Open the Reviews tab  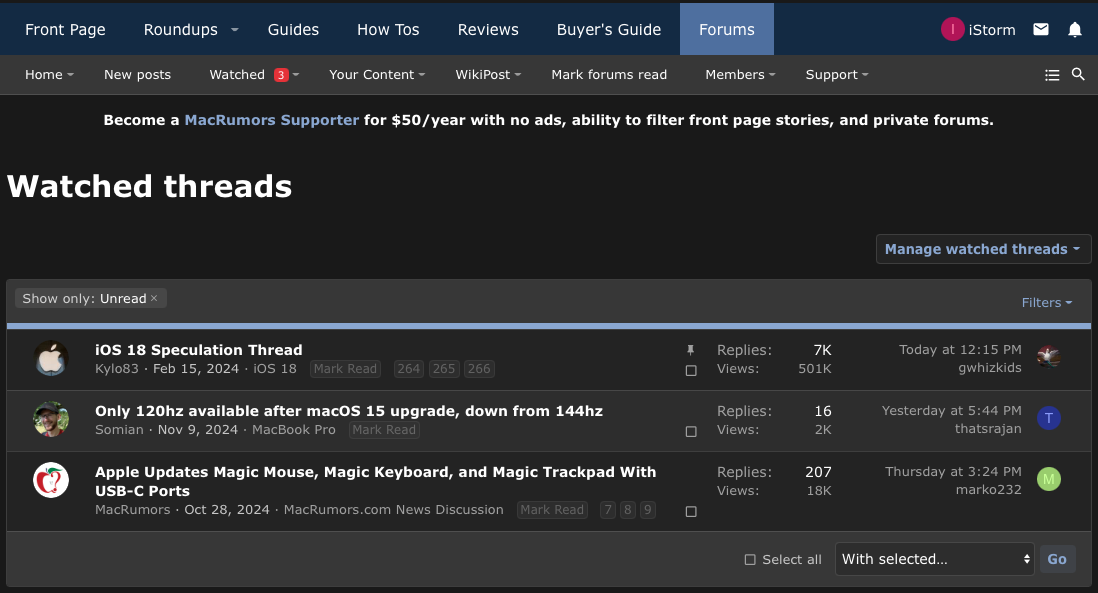pos(488,29)
